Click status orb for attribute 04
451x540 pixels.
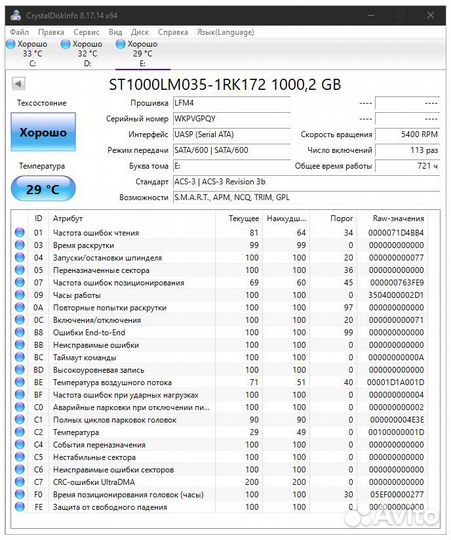point(20,257)
